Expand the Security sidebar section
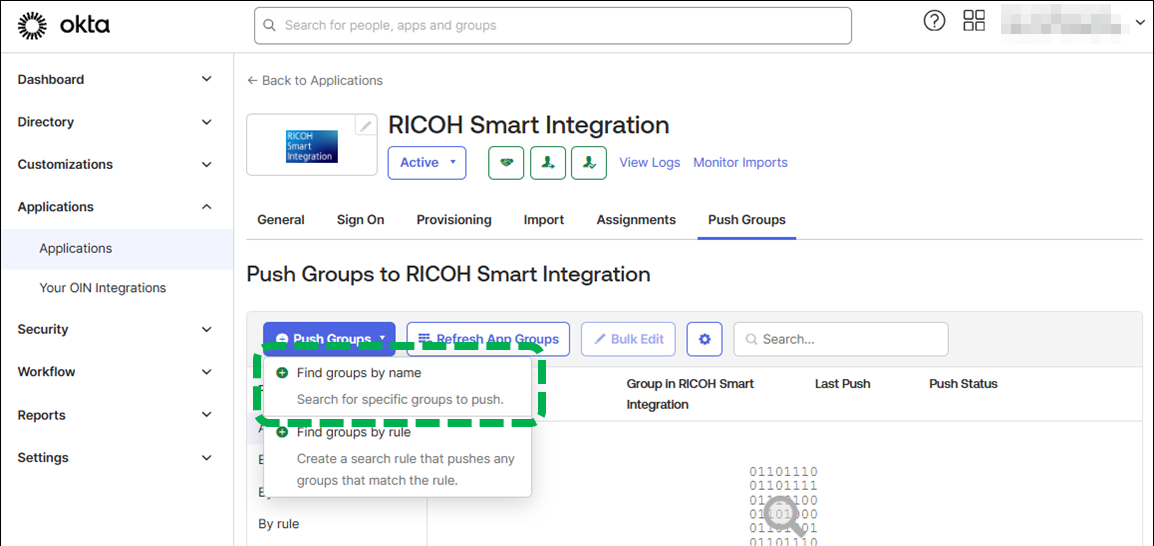1154x546 pixels. tap(115, 329)
